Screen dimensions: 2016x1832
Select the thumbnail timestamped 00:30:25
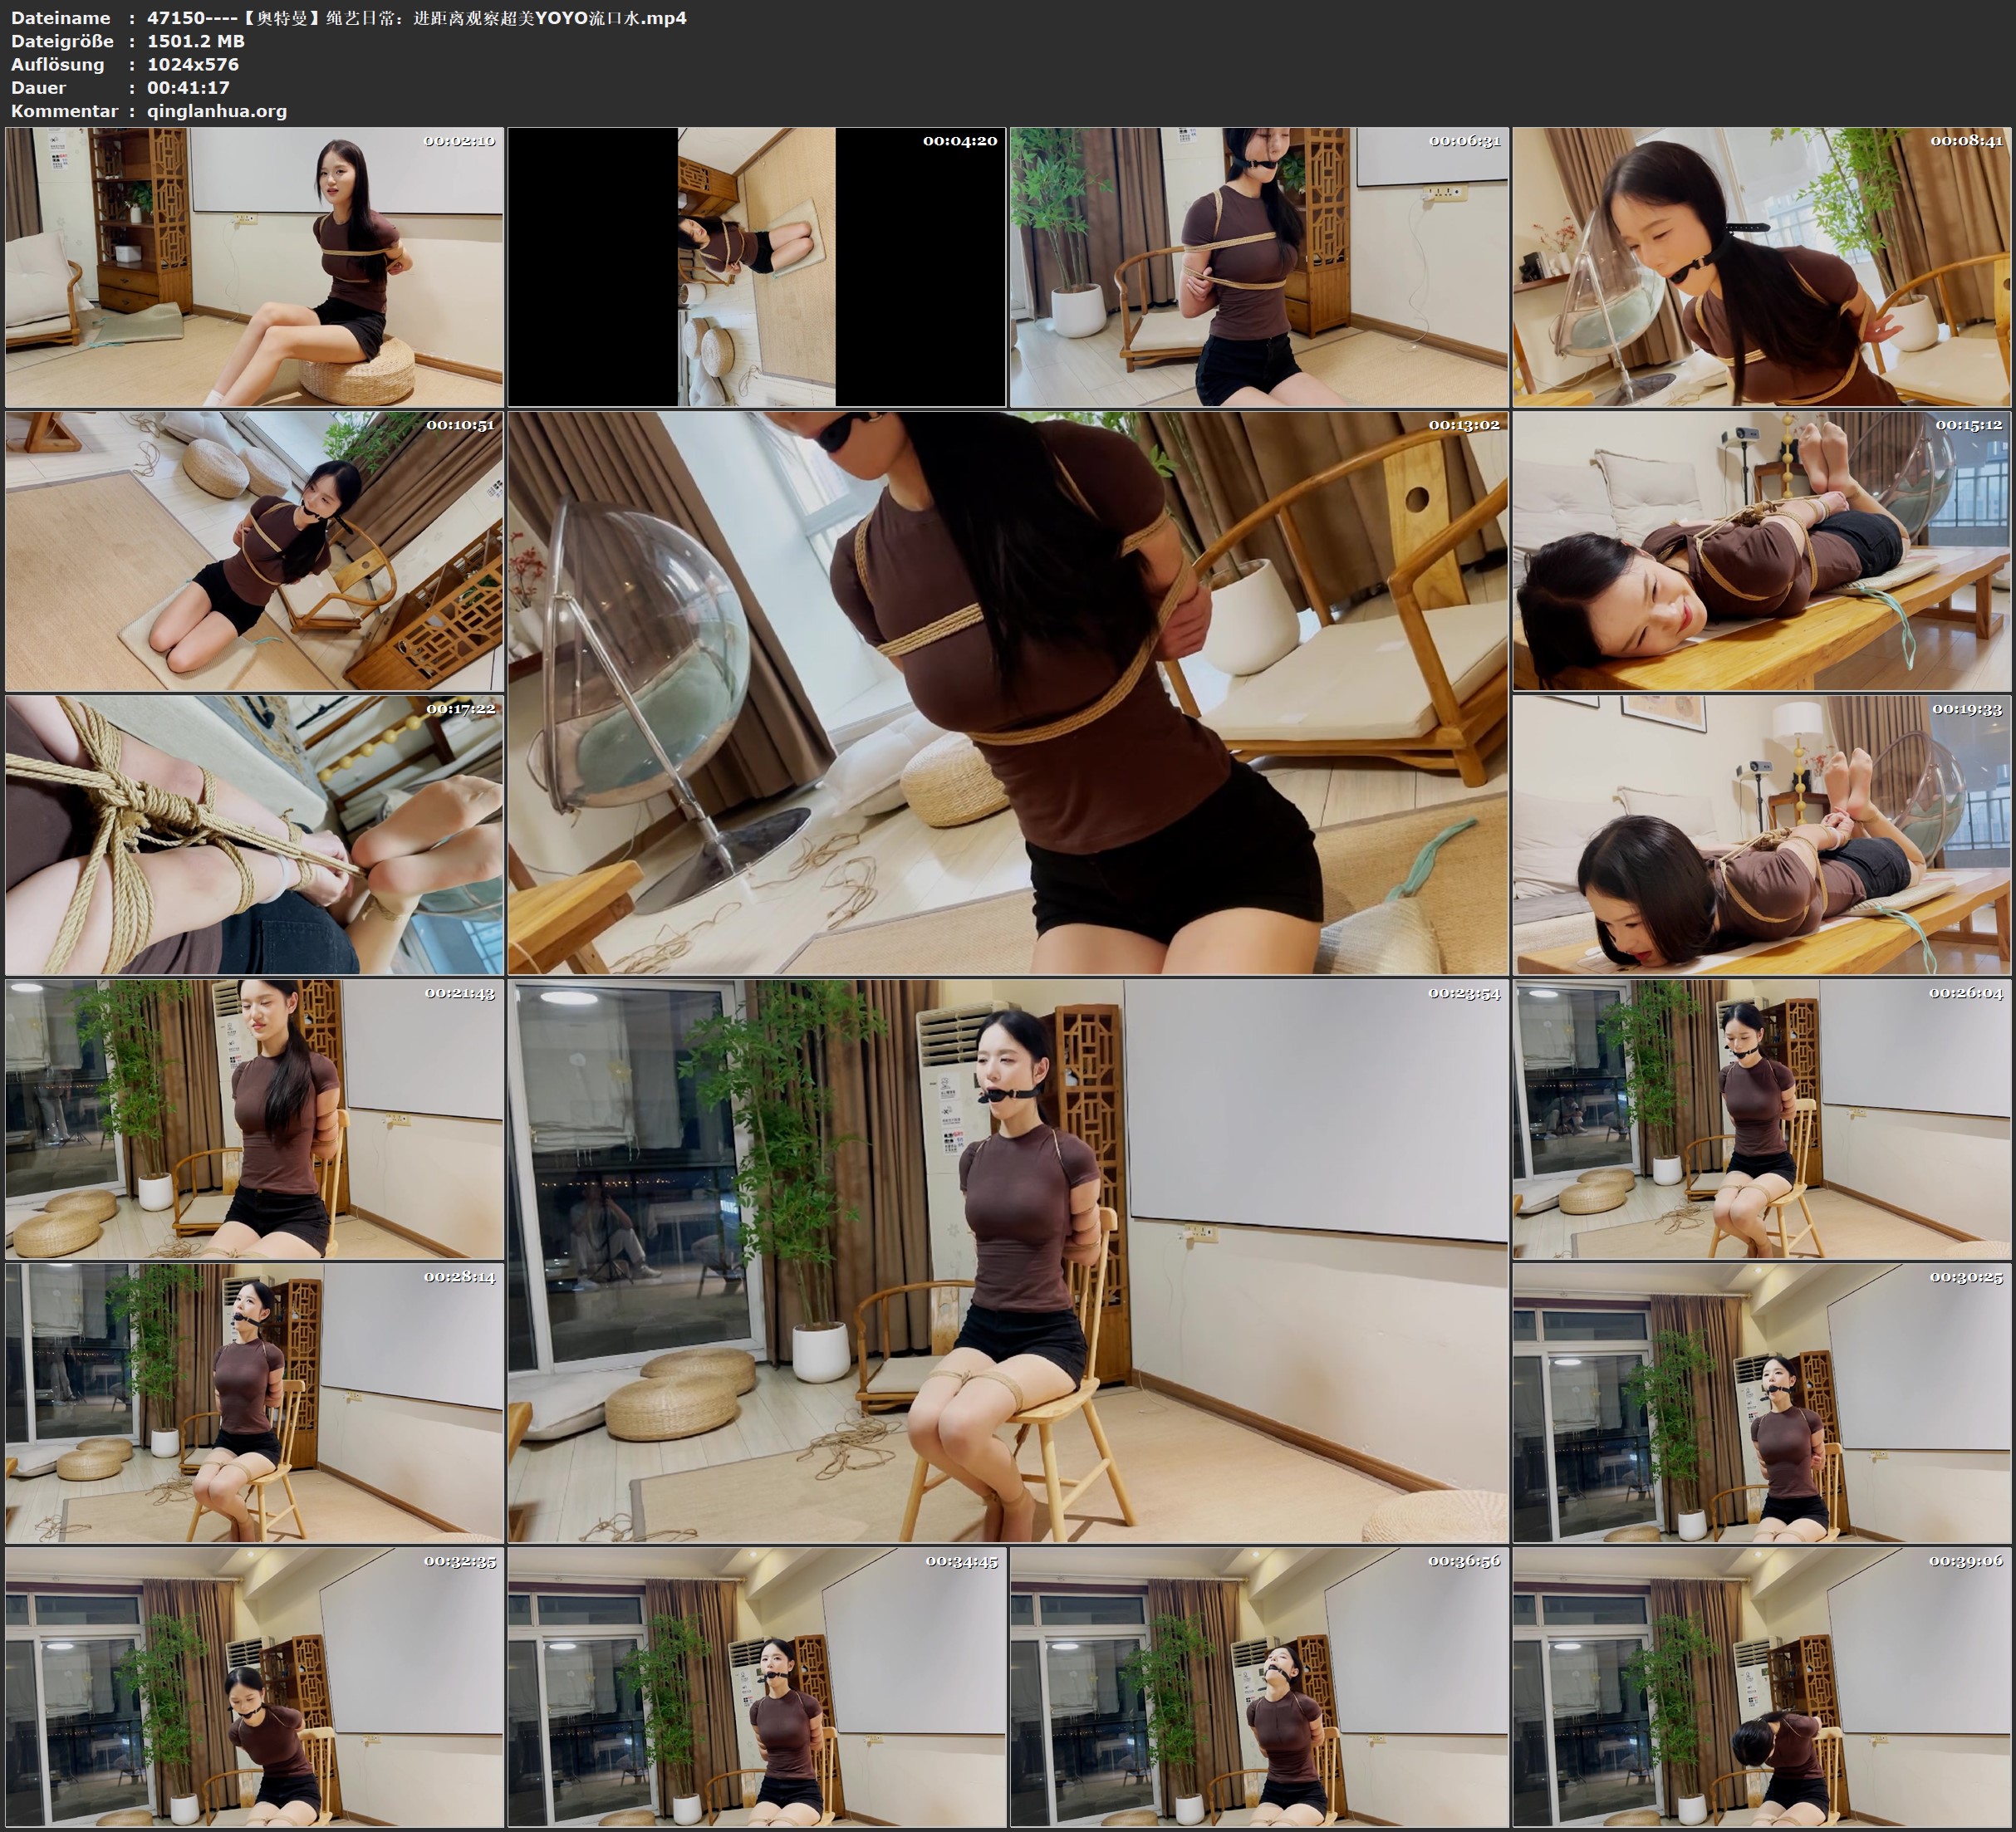[1761, 1403]
